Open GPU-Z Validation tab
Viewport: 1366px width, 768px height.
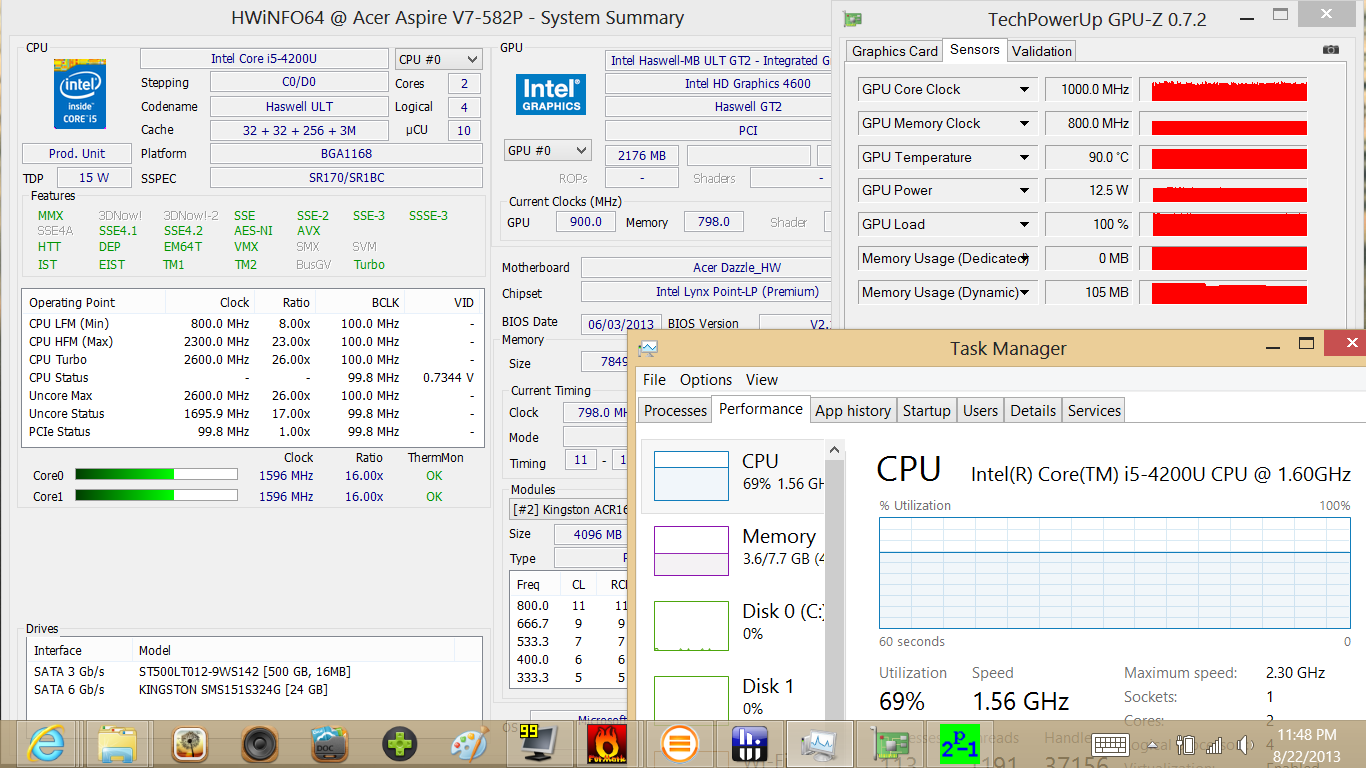1042,51
